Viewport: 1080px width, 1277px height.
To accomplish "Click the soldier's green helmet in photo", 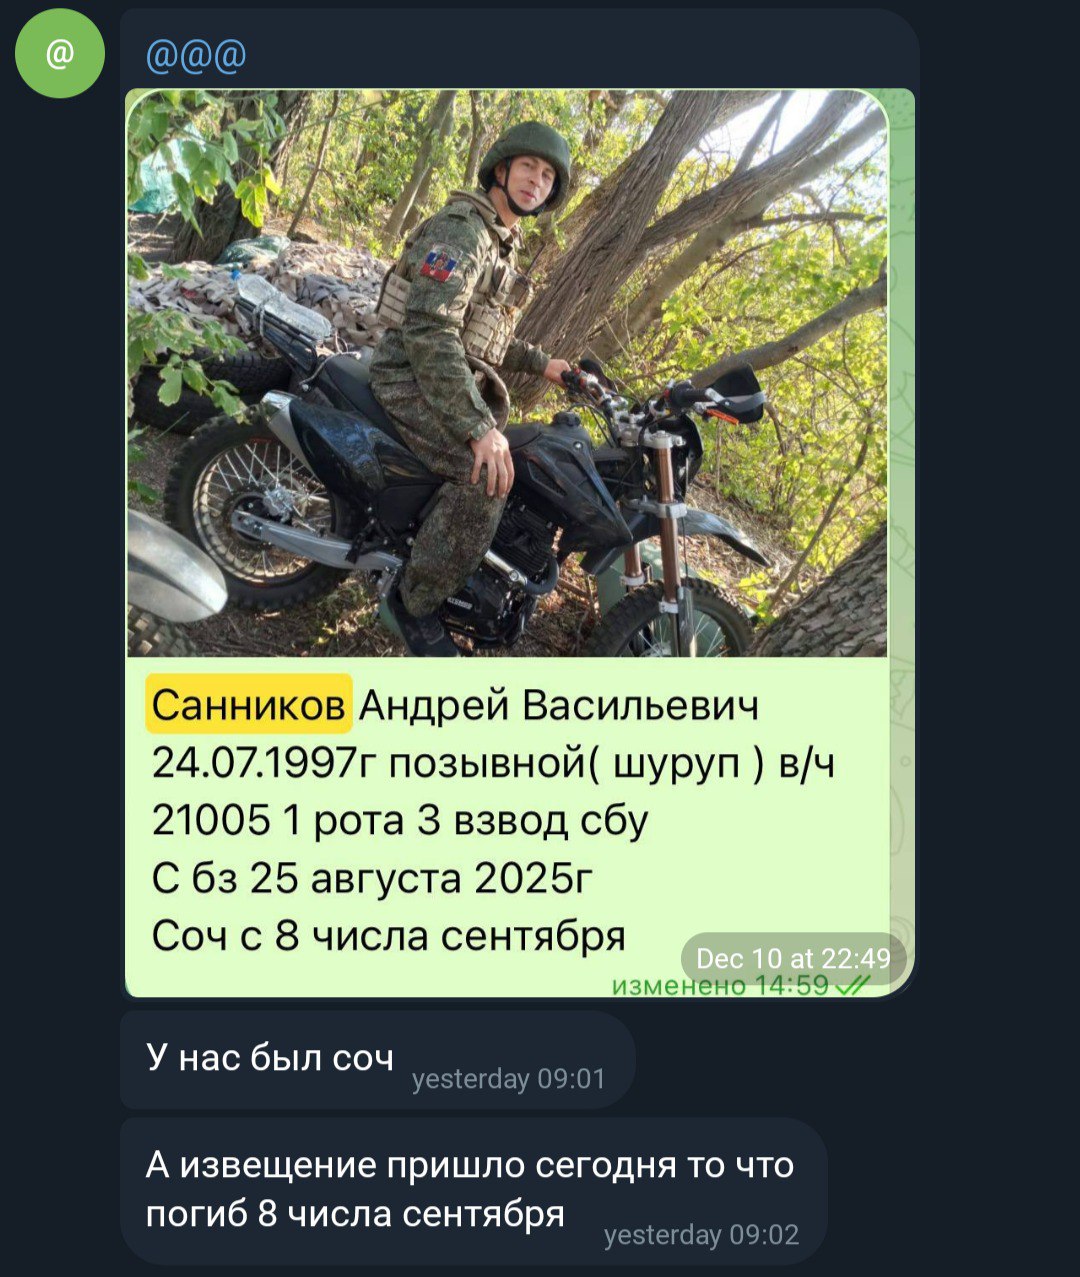I will tap(526, 151).
